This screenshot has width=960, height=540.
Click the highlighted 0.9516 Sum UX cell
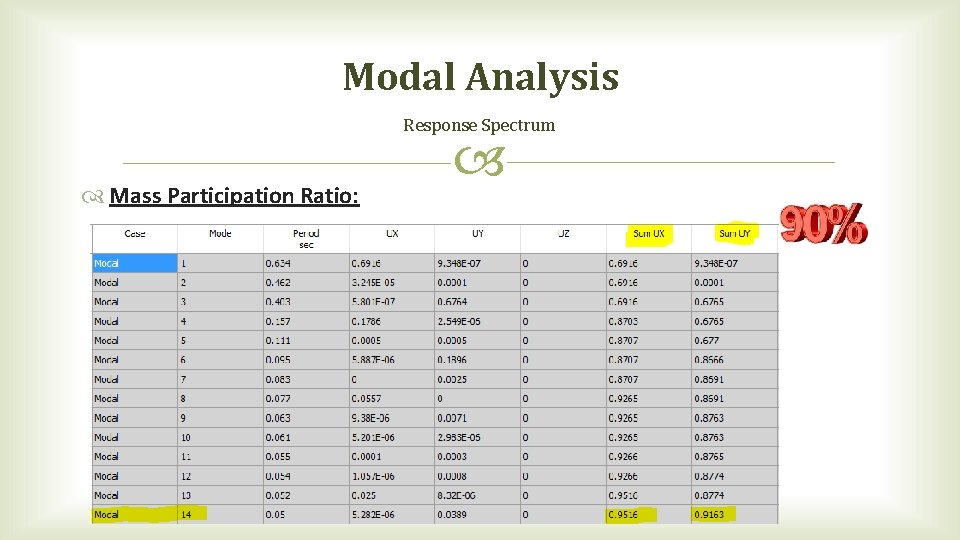coord(632,514)
